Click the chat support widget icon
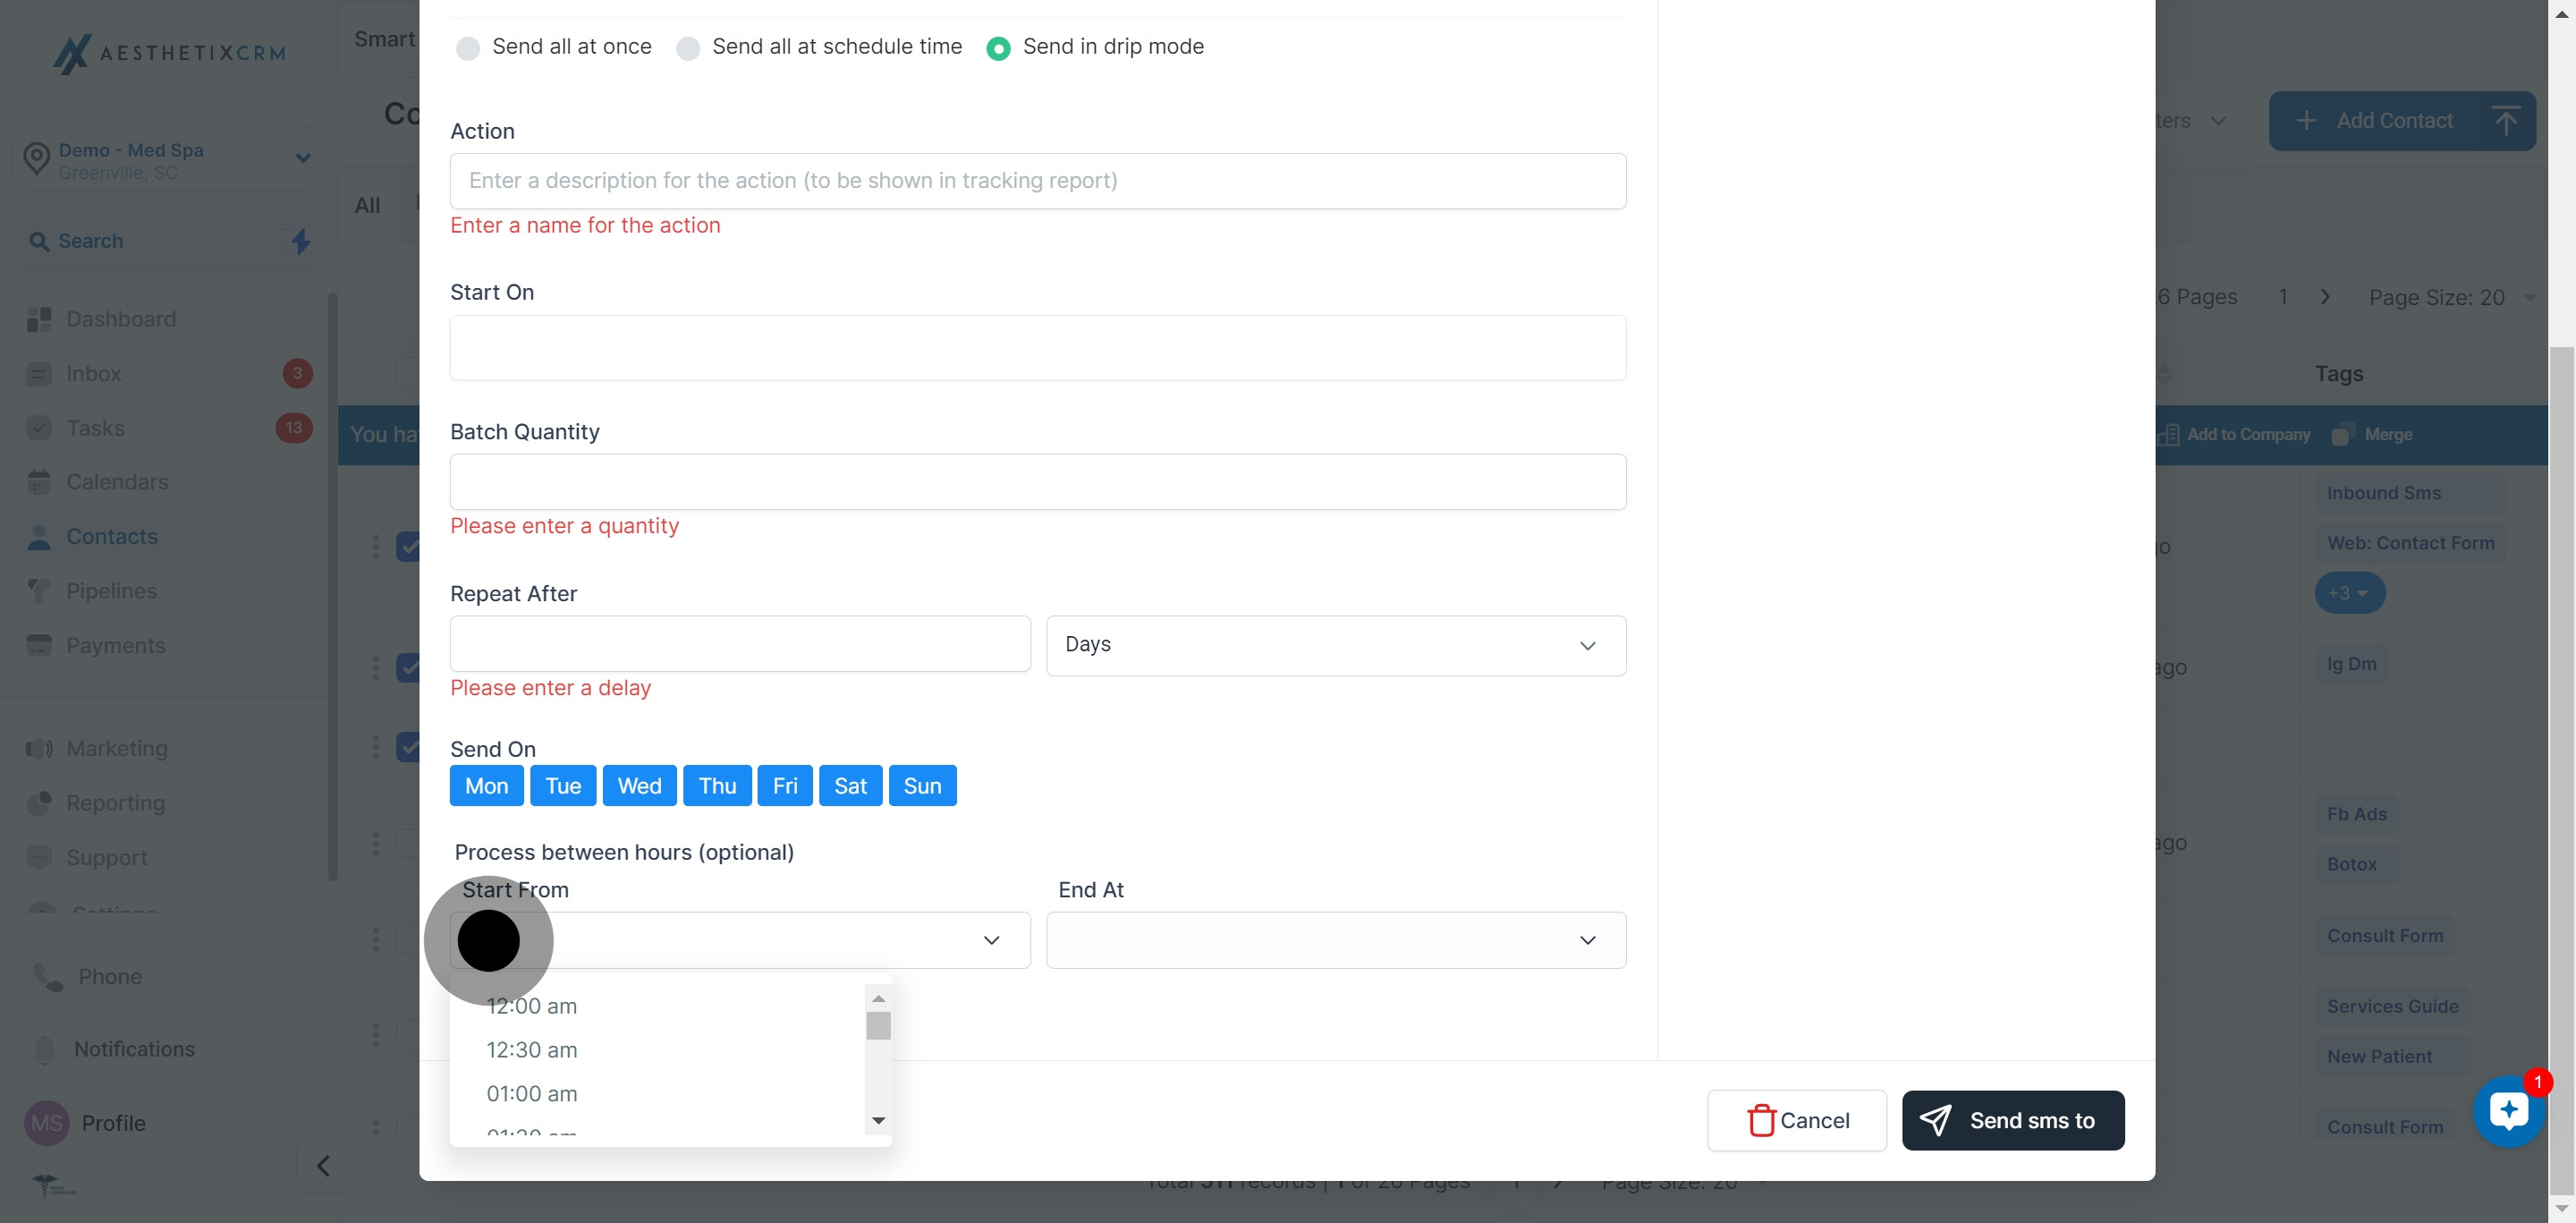 (2508, 1110)
